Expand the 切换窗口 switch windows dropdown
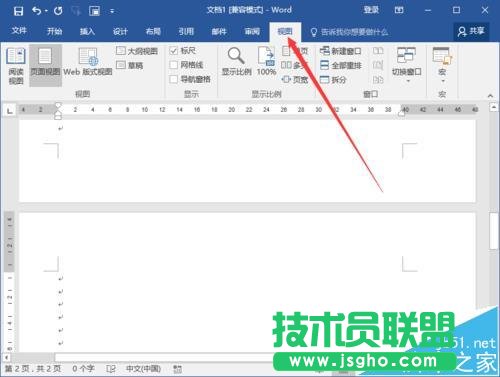 click(407, 65)
